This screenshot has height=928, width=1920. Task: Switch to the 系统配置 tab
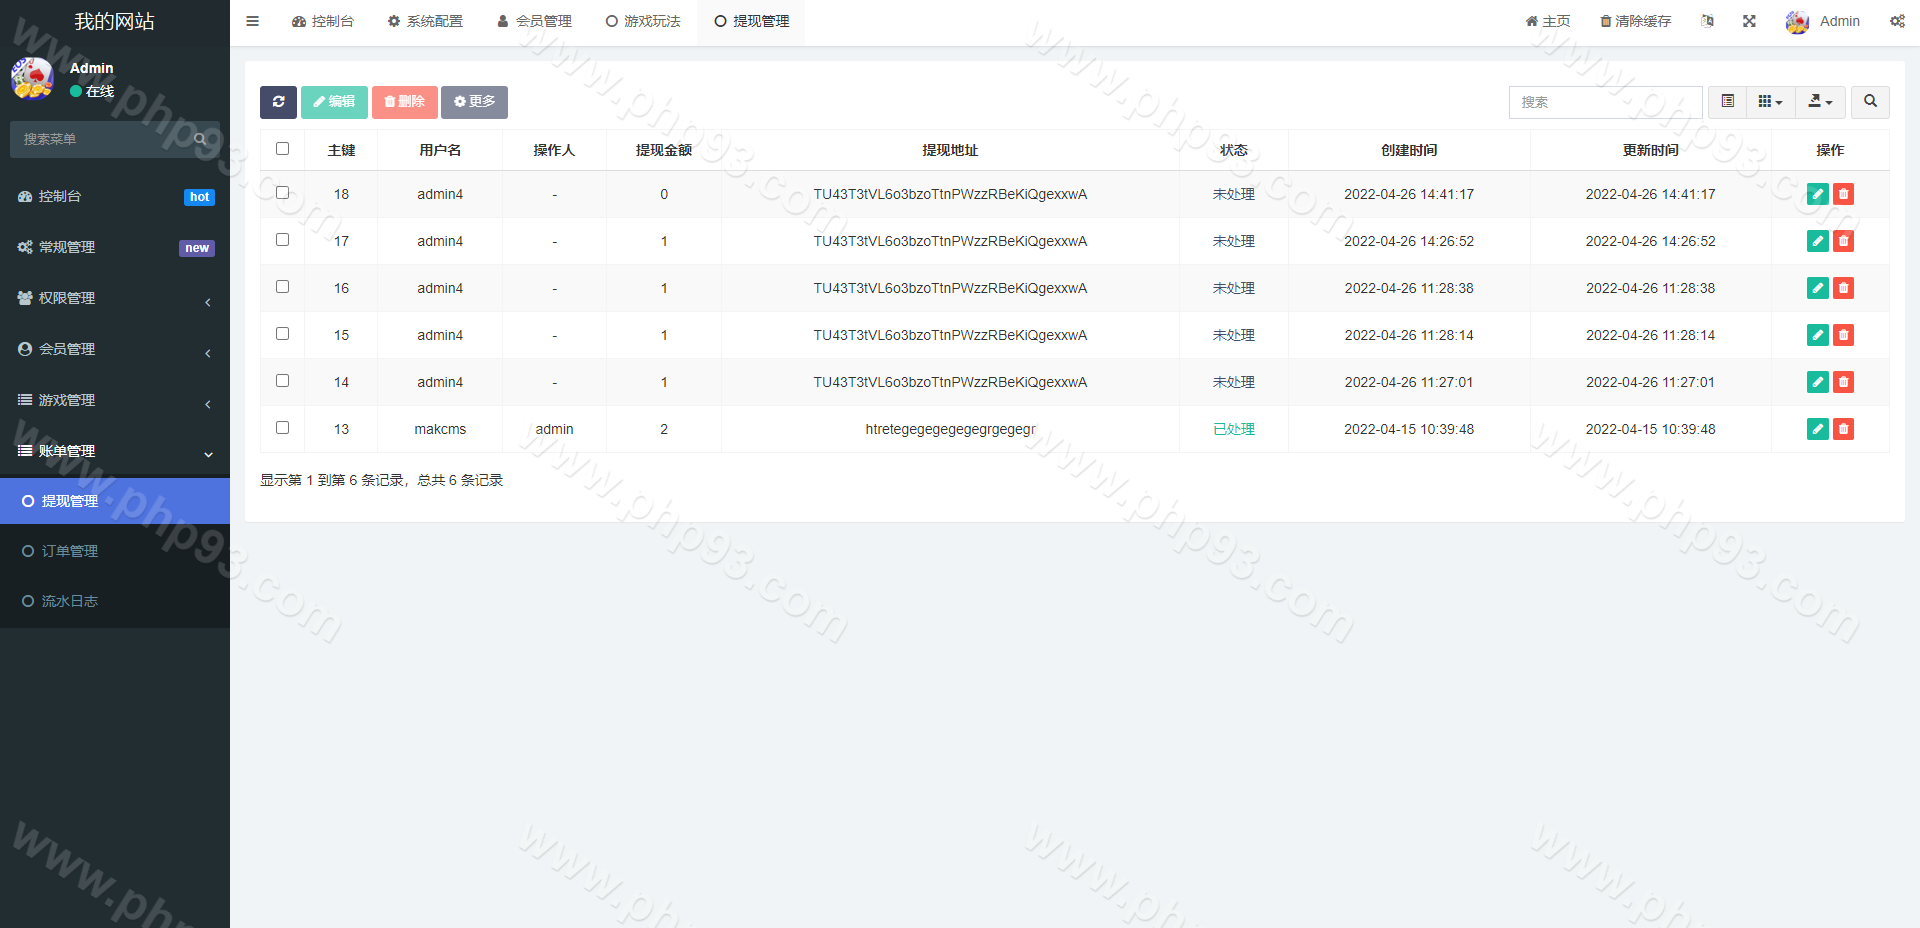[425, 21]
